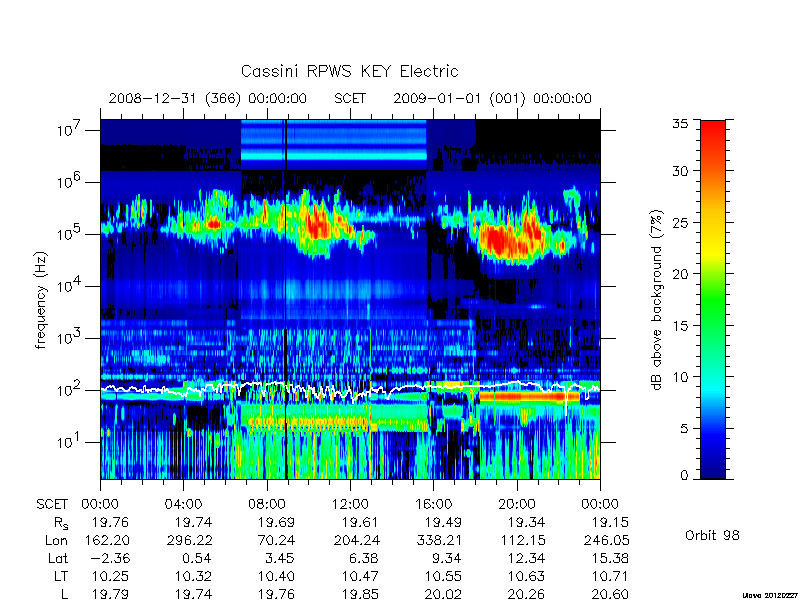Viewport: 800px width, 600px height.
Task: Click the Lon value "162.20"
Action: coord(106,540)
